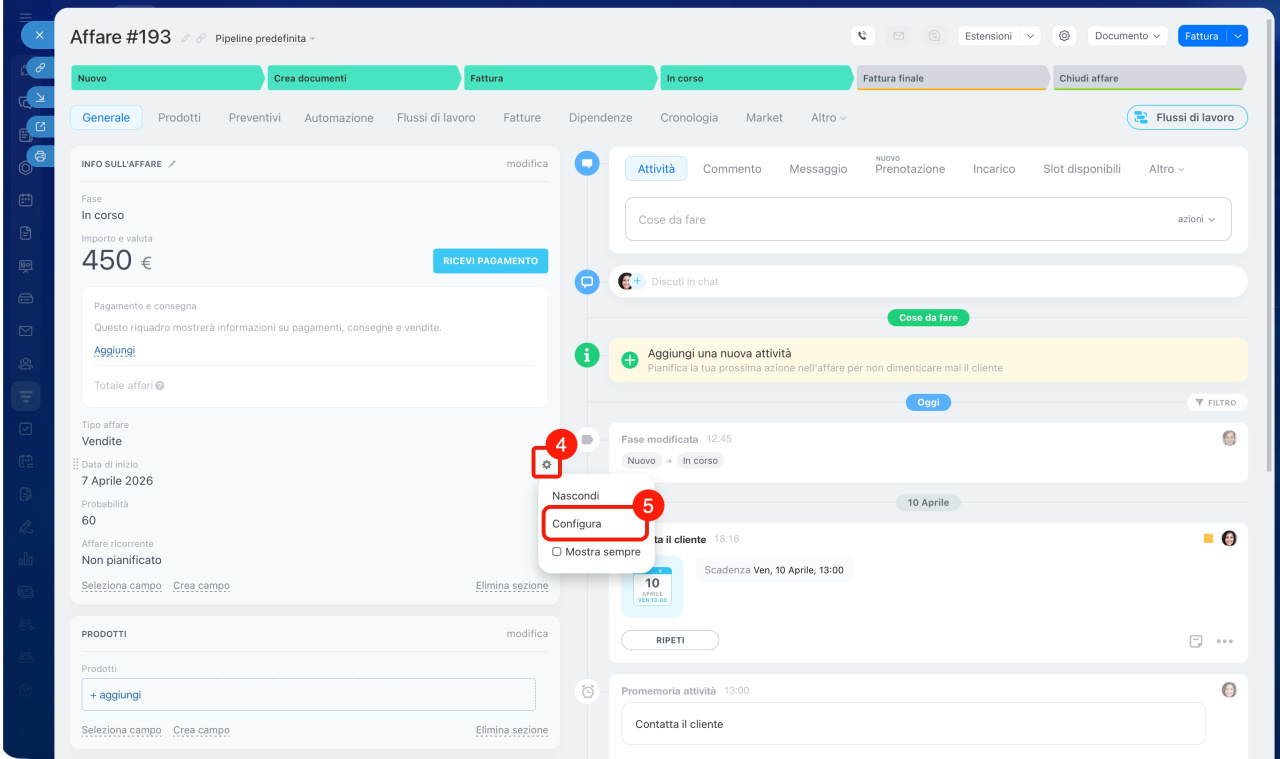Click the note icon on the activity card
This screenshot has height=759, width=1280.
(1196, 641)
